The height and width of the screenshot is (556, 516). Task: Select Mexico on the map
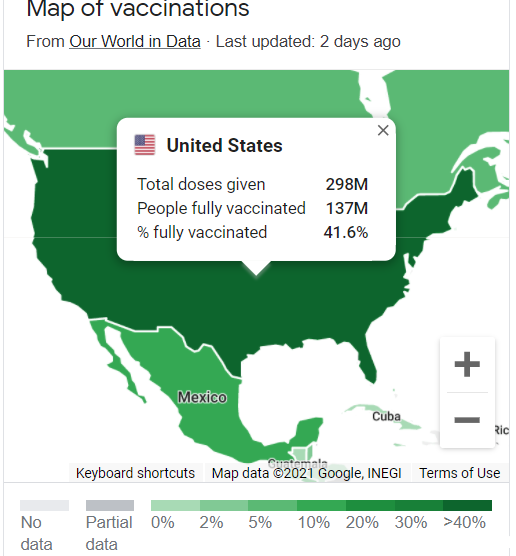point(202,397)
